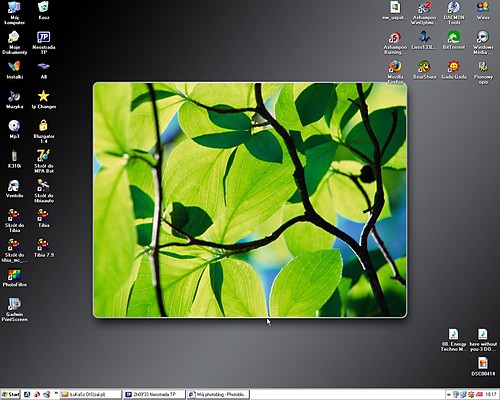Open the Kosz recycle bin icon
The image size is (500, 400).
44,10
